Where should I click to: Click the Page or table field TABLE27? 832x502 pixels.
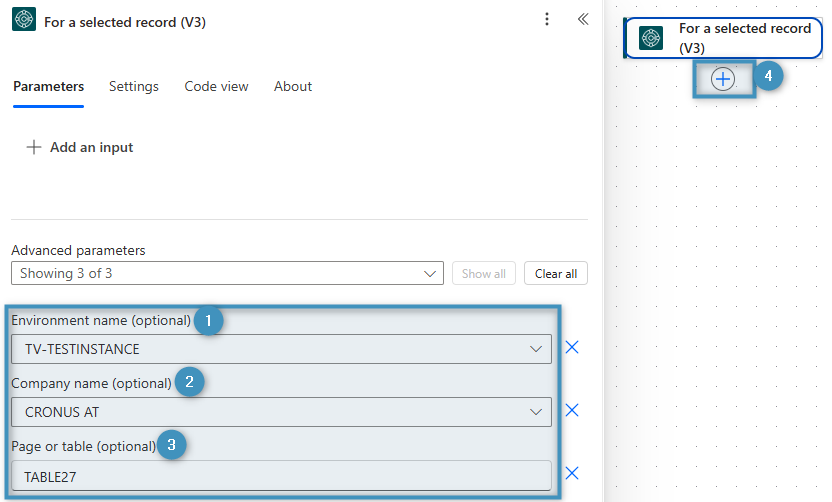click(x=281, y=475)
